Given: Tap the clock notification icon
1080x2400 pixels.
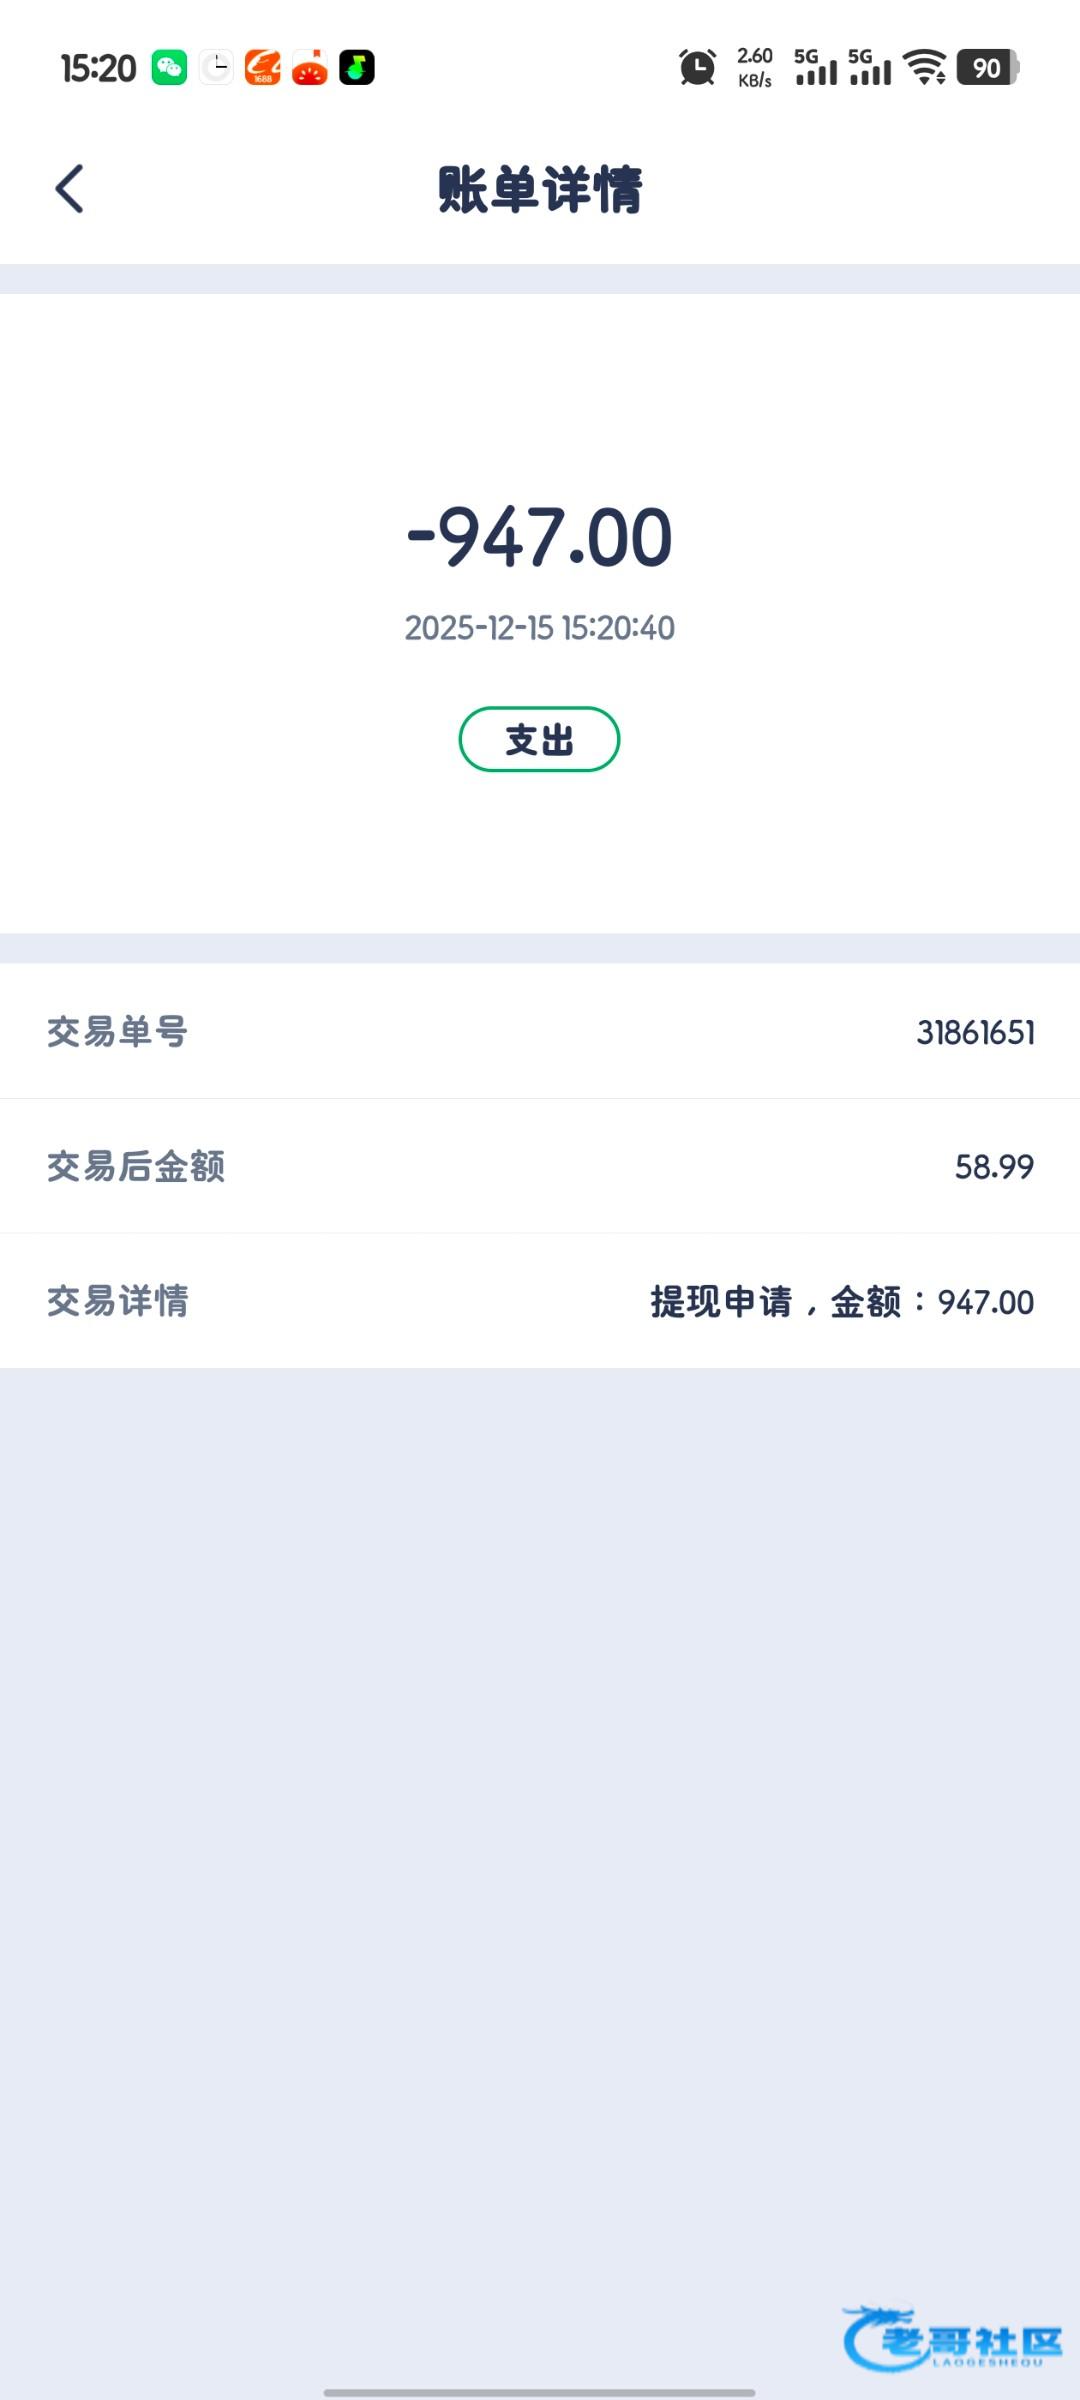Looking at the screenshot, I should (216, 68).
